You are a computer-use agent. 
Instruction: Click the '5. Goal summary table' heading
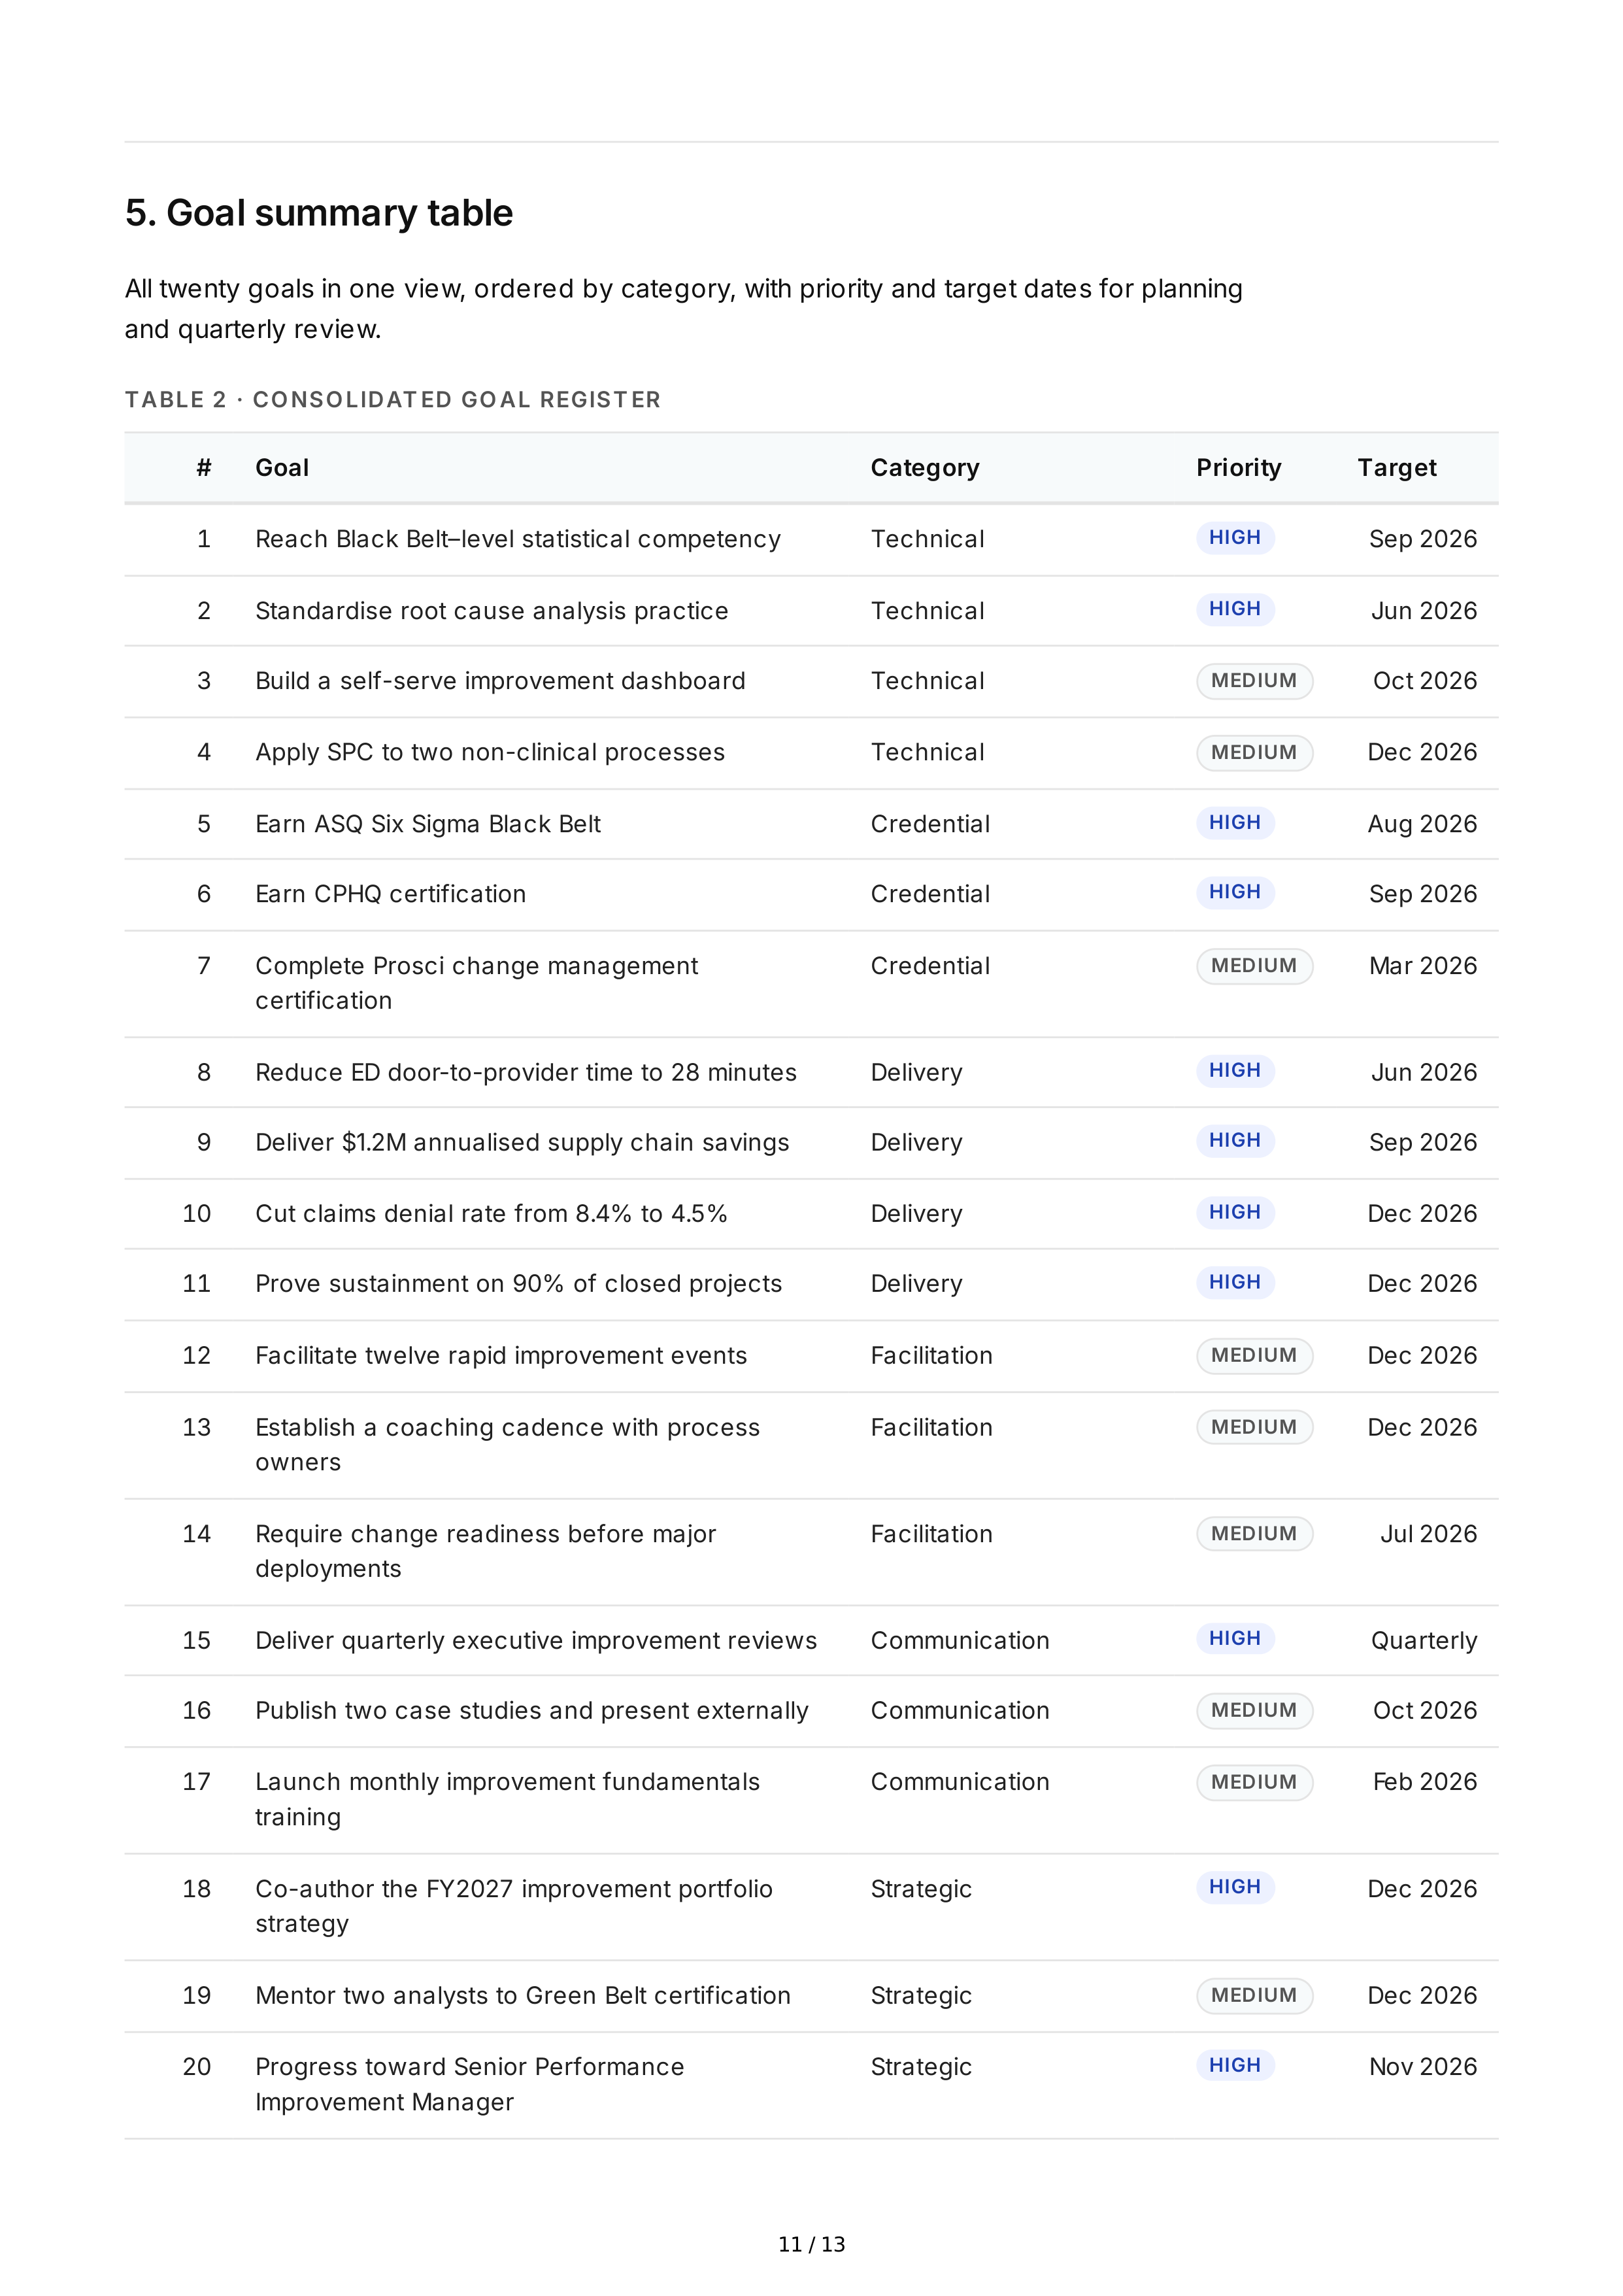[319, 213]
